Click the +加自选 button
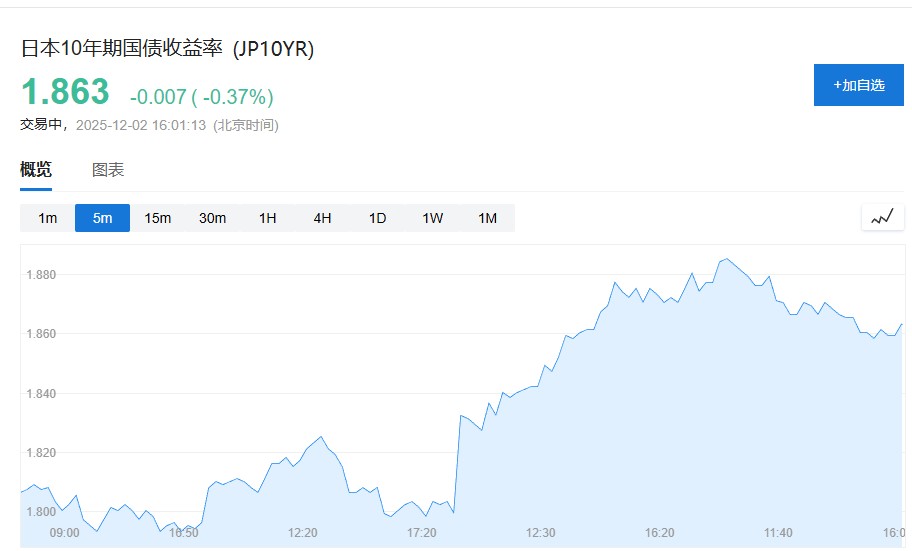This screenshot has width=912, height=551. (859, 85)
